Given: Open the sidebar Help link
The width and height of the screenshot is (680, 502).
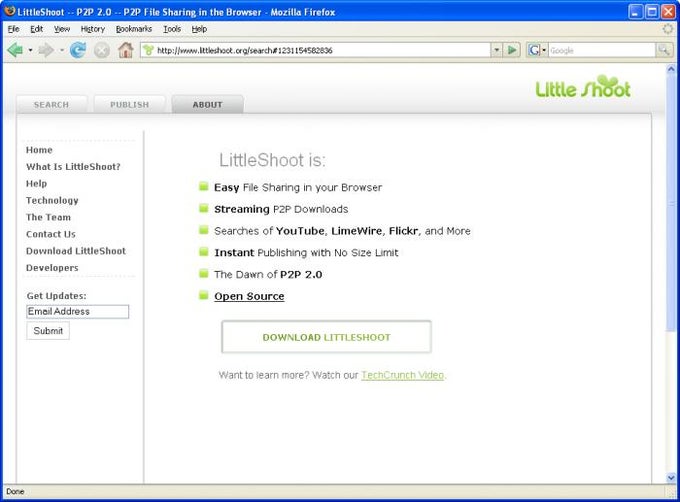Looking at the screenshot, I should [x=36, y=184].
